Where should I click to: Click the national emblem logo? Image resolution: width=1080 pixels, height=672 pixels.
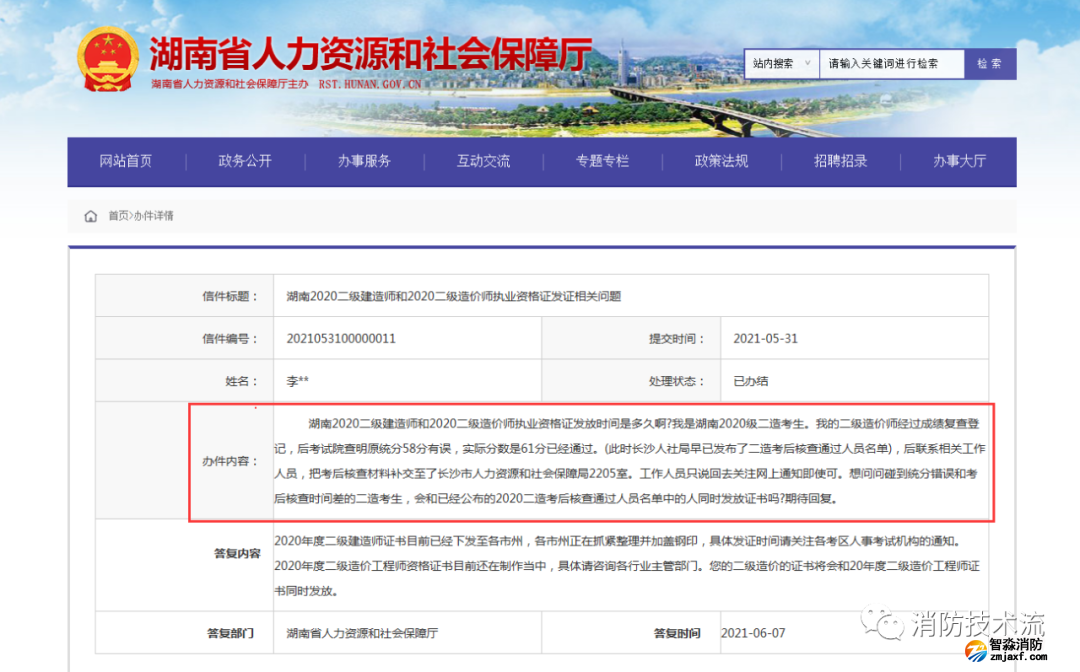[108, 60]
